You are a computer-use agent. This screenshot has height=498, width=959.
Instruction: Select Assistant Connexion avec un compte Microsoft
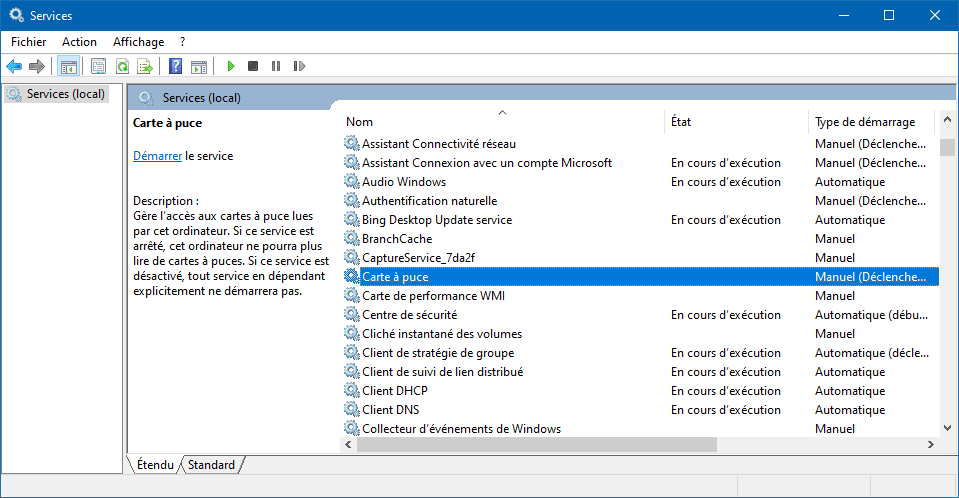487,163
